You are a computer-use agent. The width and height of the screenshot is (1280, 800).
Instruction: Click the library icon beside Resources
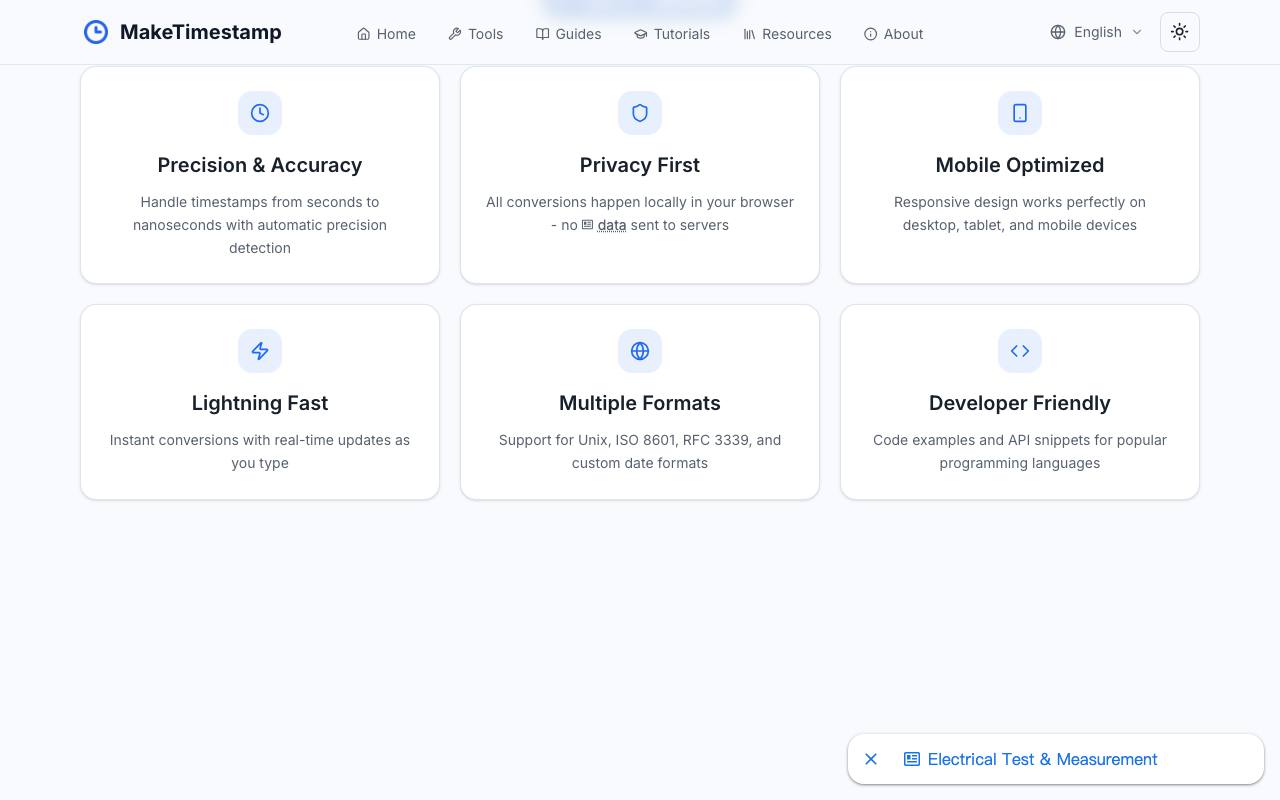[749, 34]
